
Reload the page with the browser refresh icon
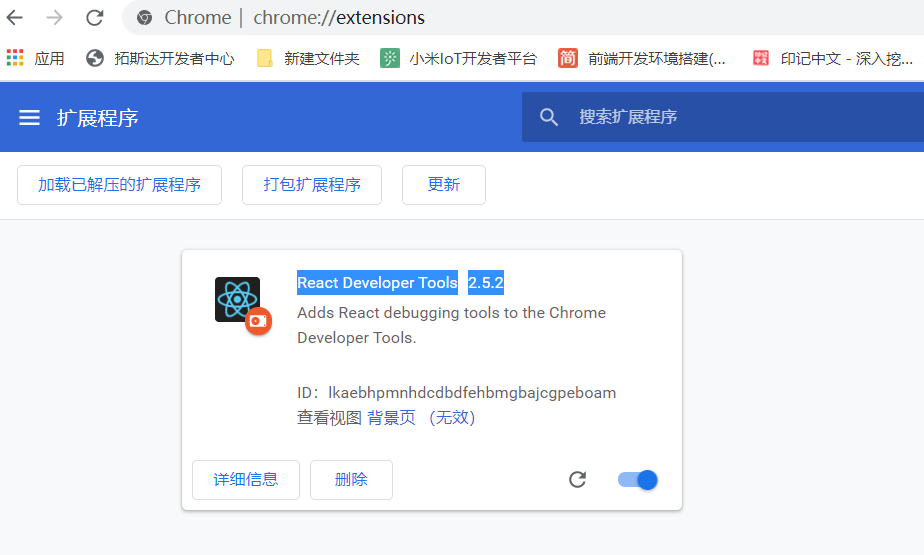click(x=94, y=18)
